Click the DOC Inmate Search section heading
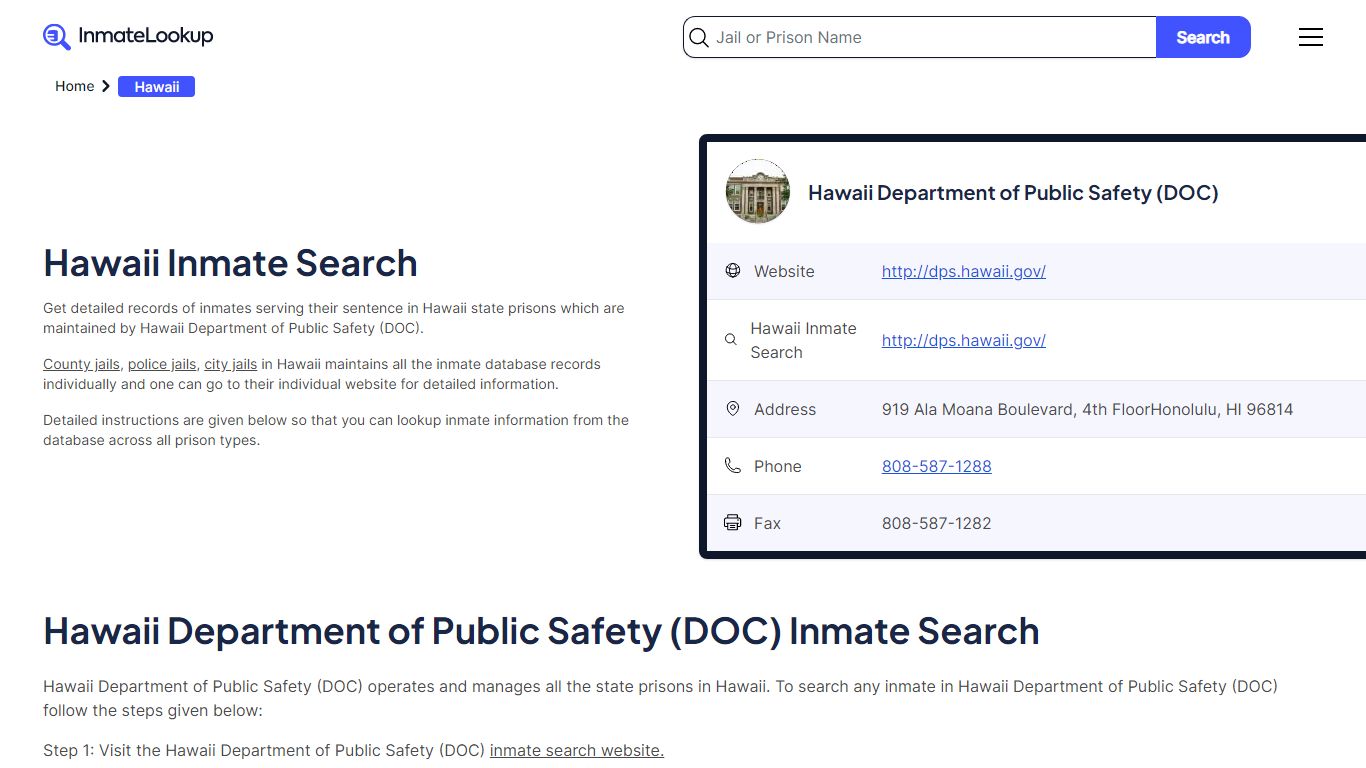The width and height of the screenshot is (1366, 768). [541, 631]
